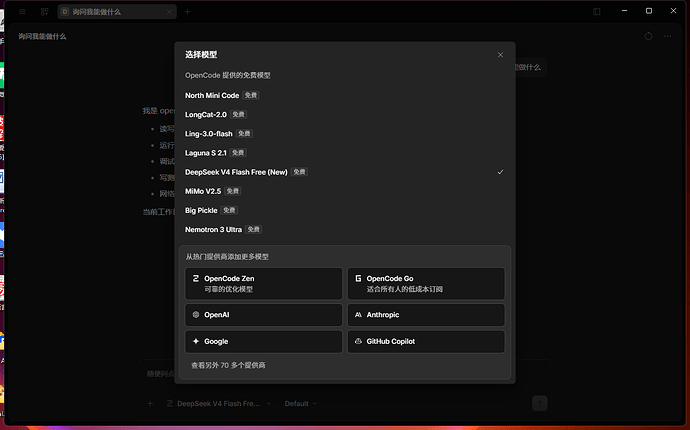Choose LongCat-2.0 from the model list
The width and height of the screenshot is (690, 430).
pos(345,114)
